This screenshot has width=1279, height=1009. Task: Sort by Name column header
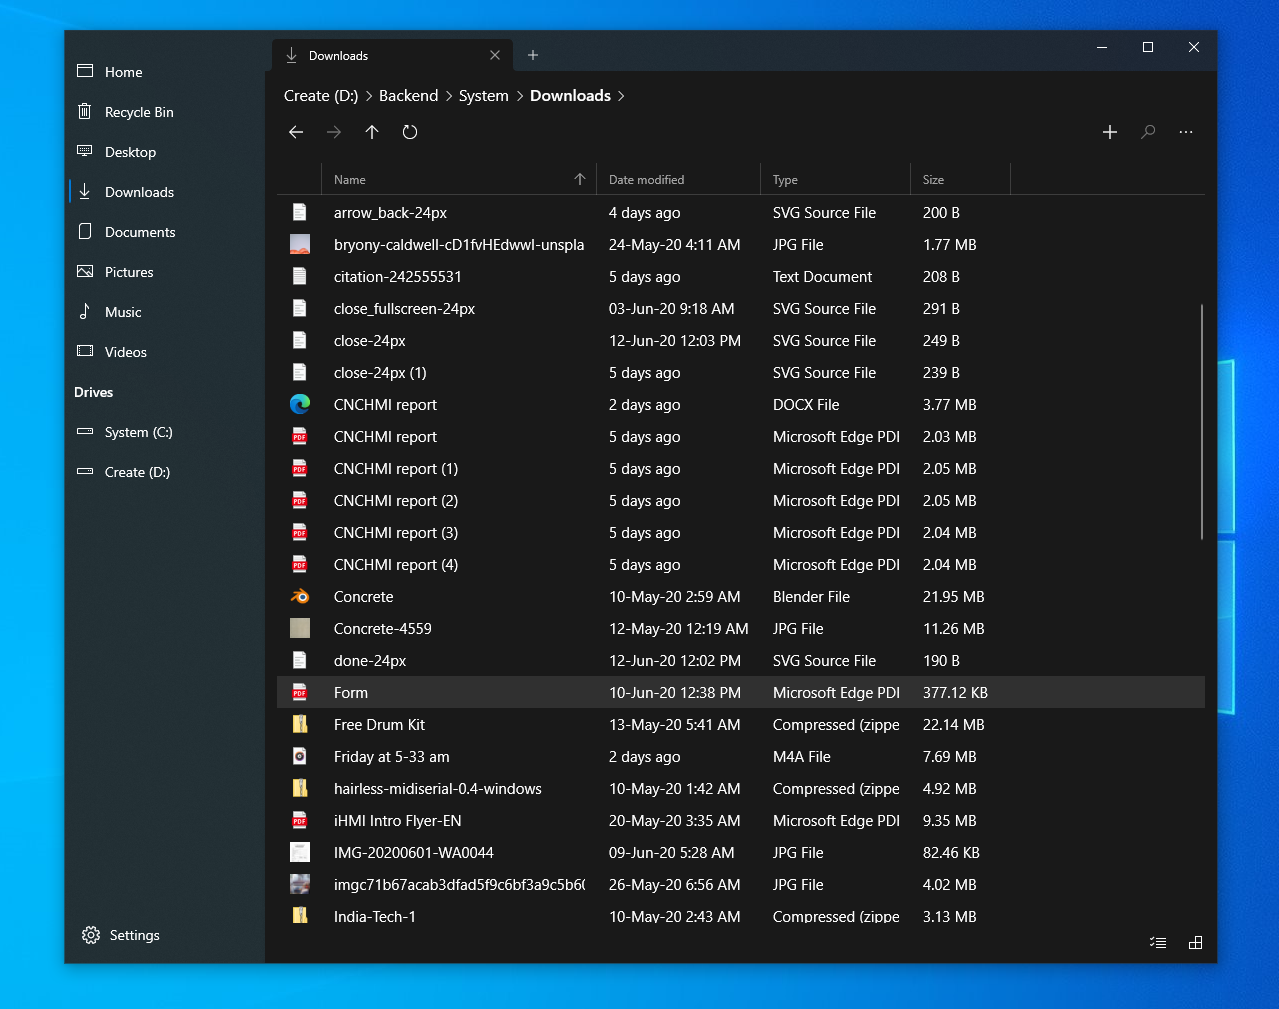pyautogui.click(x=459, y=180)
